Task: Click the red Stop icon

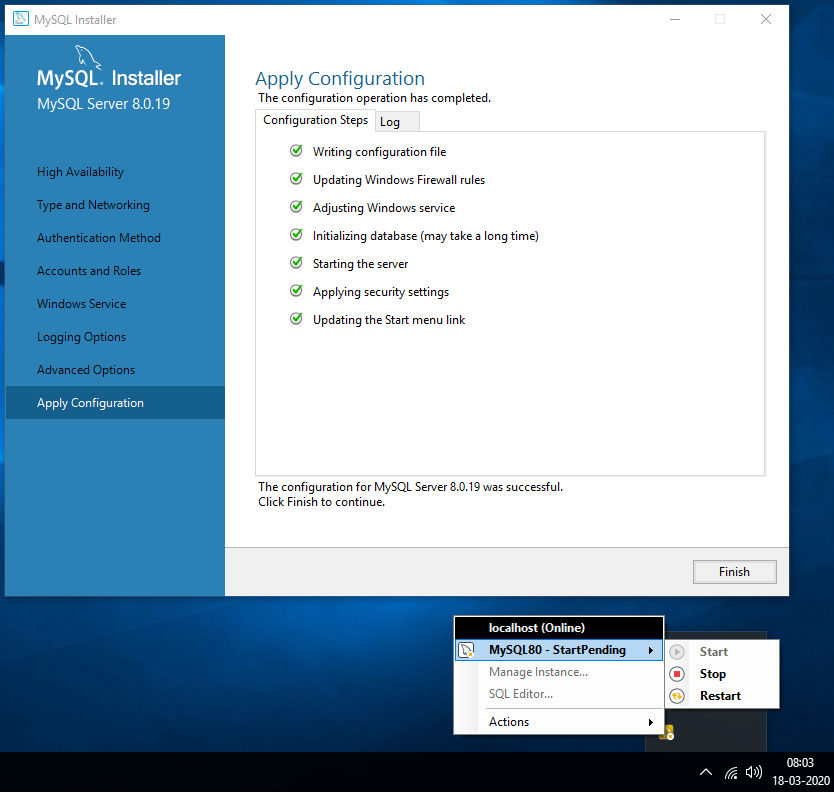Action: click(677, 674)
